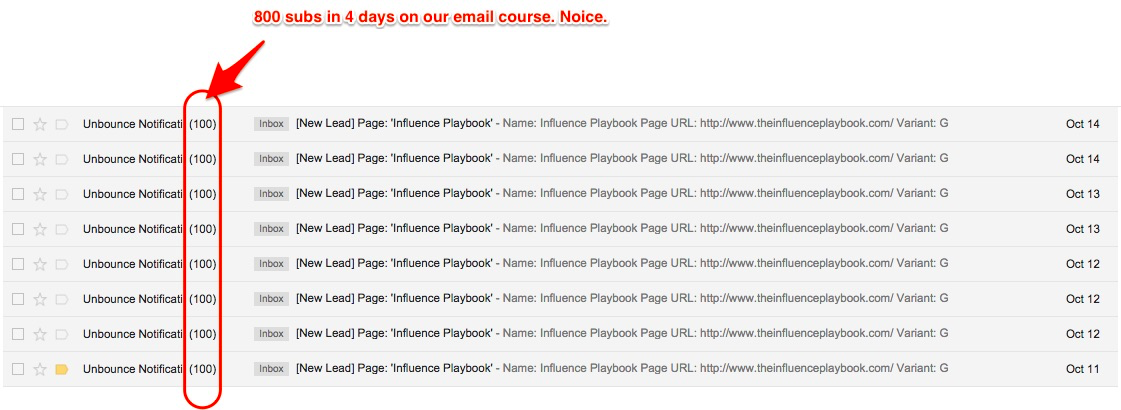The image size is (1121, 410).
Task: Star the lower Oct 13 email
Action: (40, 229)
